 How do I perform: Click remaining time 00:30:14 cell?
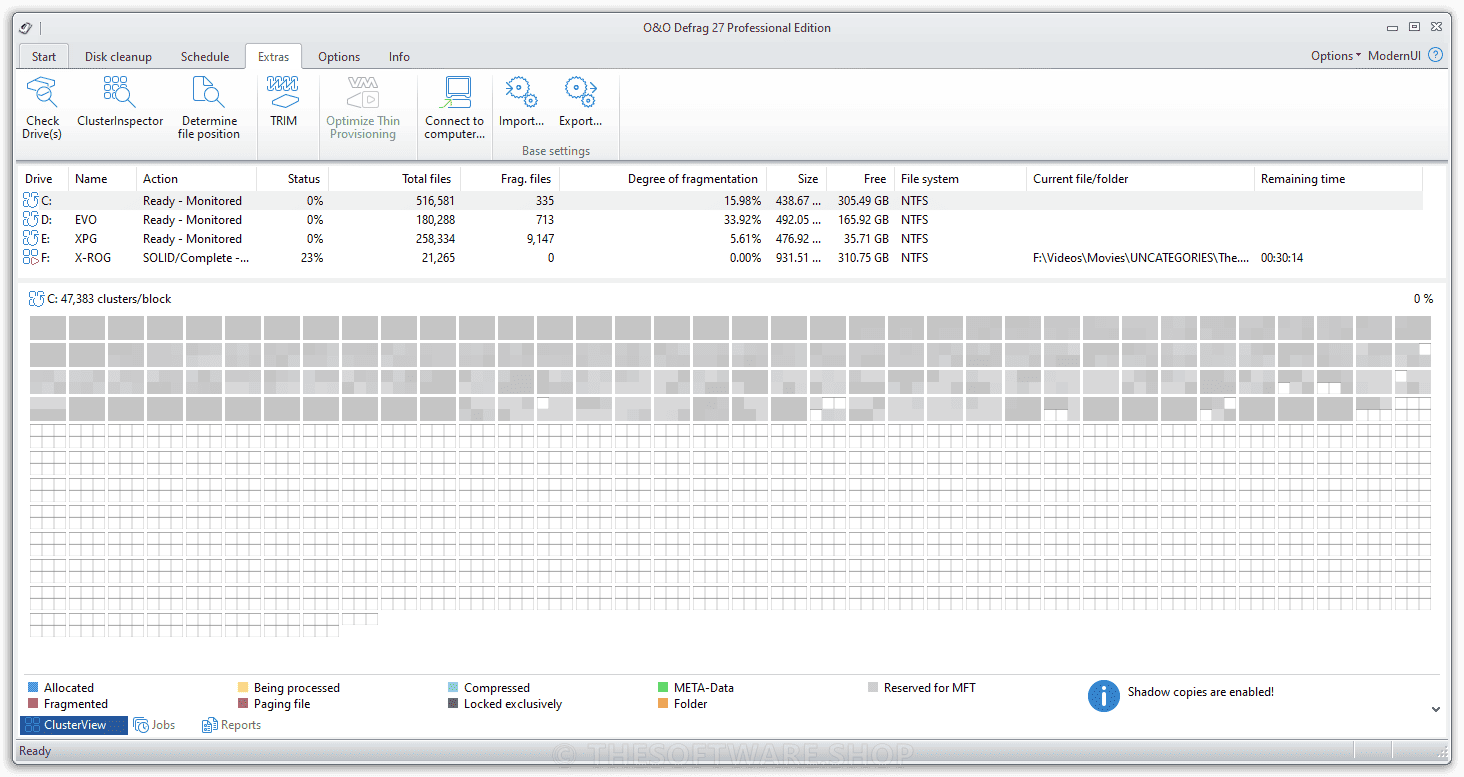[x=1282, y=258]
